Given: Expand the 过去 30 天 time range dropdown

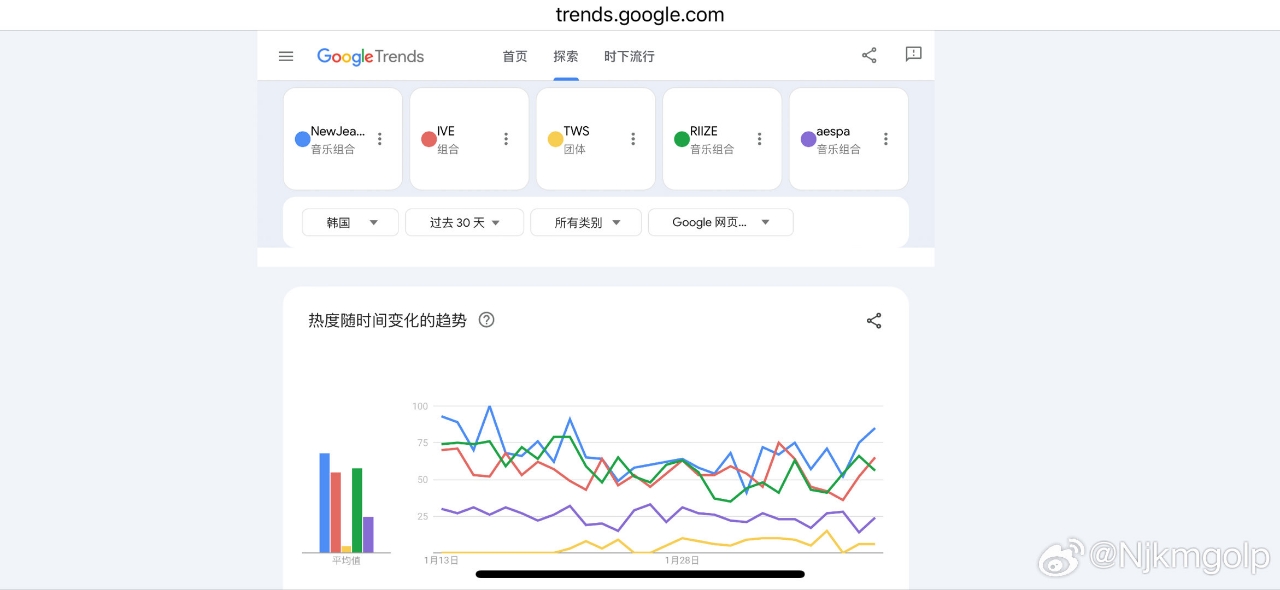Looking at the screenshot, I should click(x=464, y=222).
